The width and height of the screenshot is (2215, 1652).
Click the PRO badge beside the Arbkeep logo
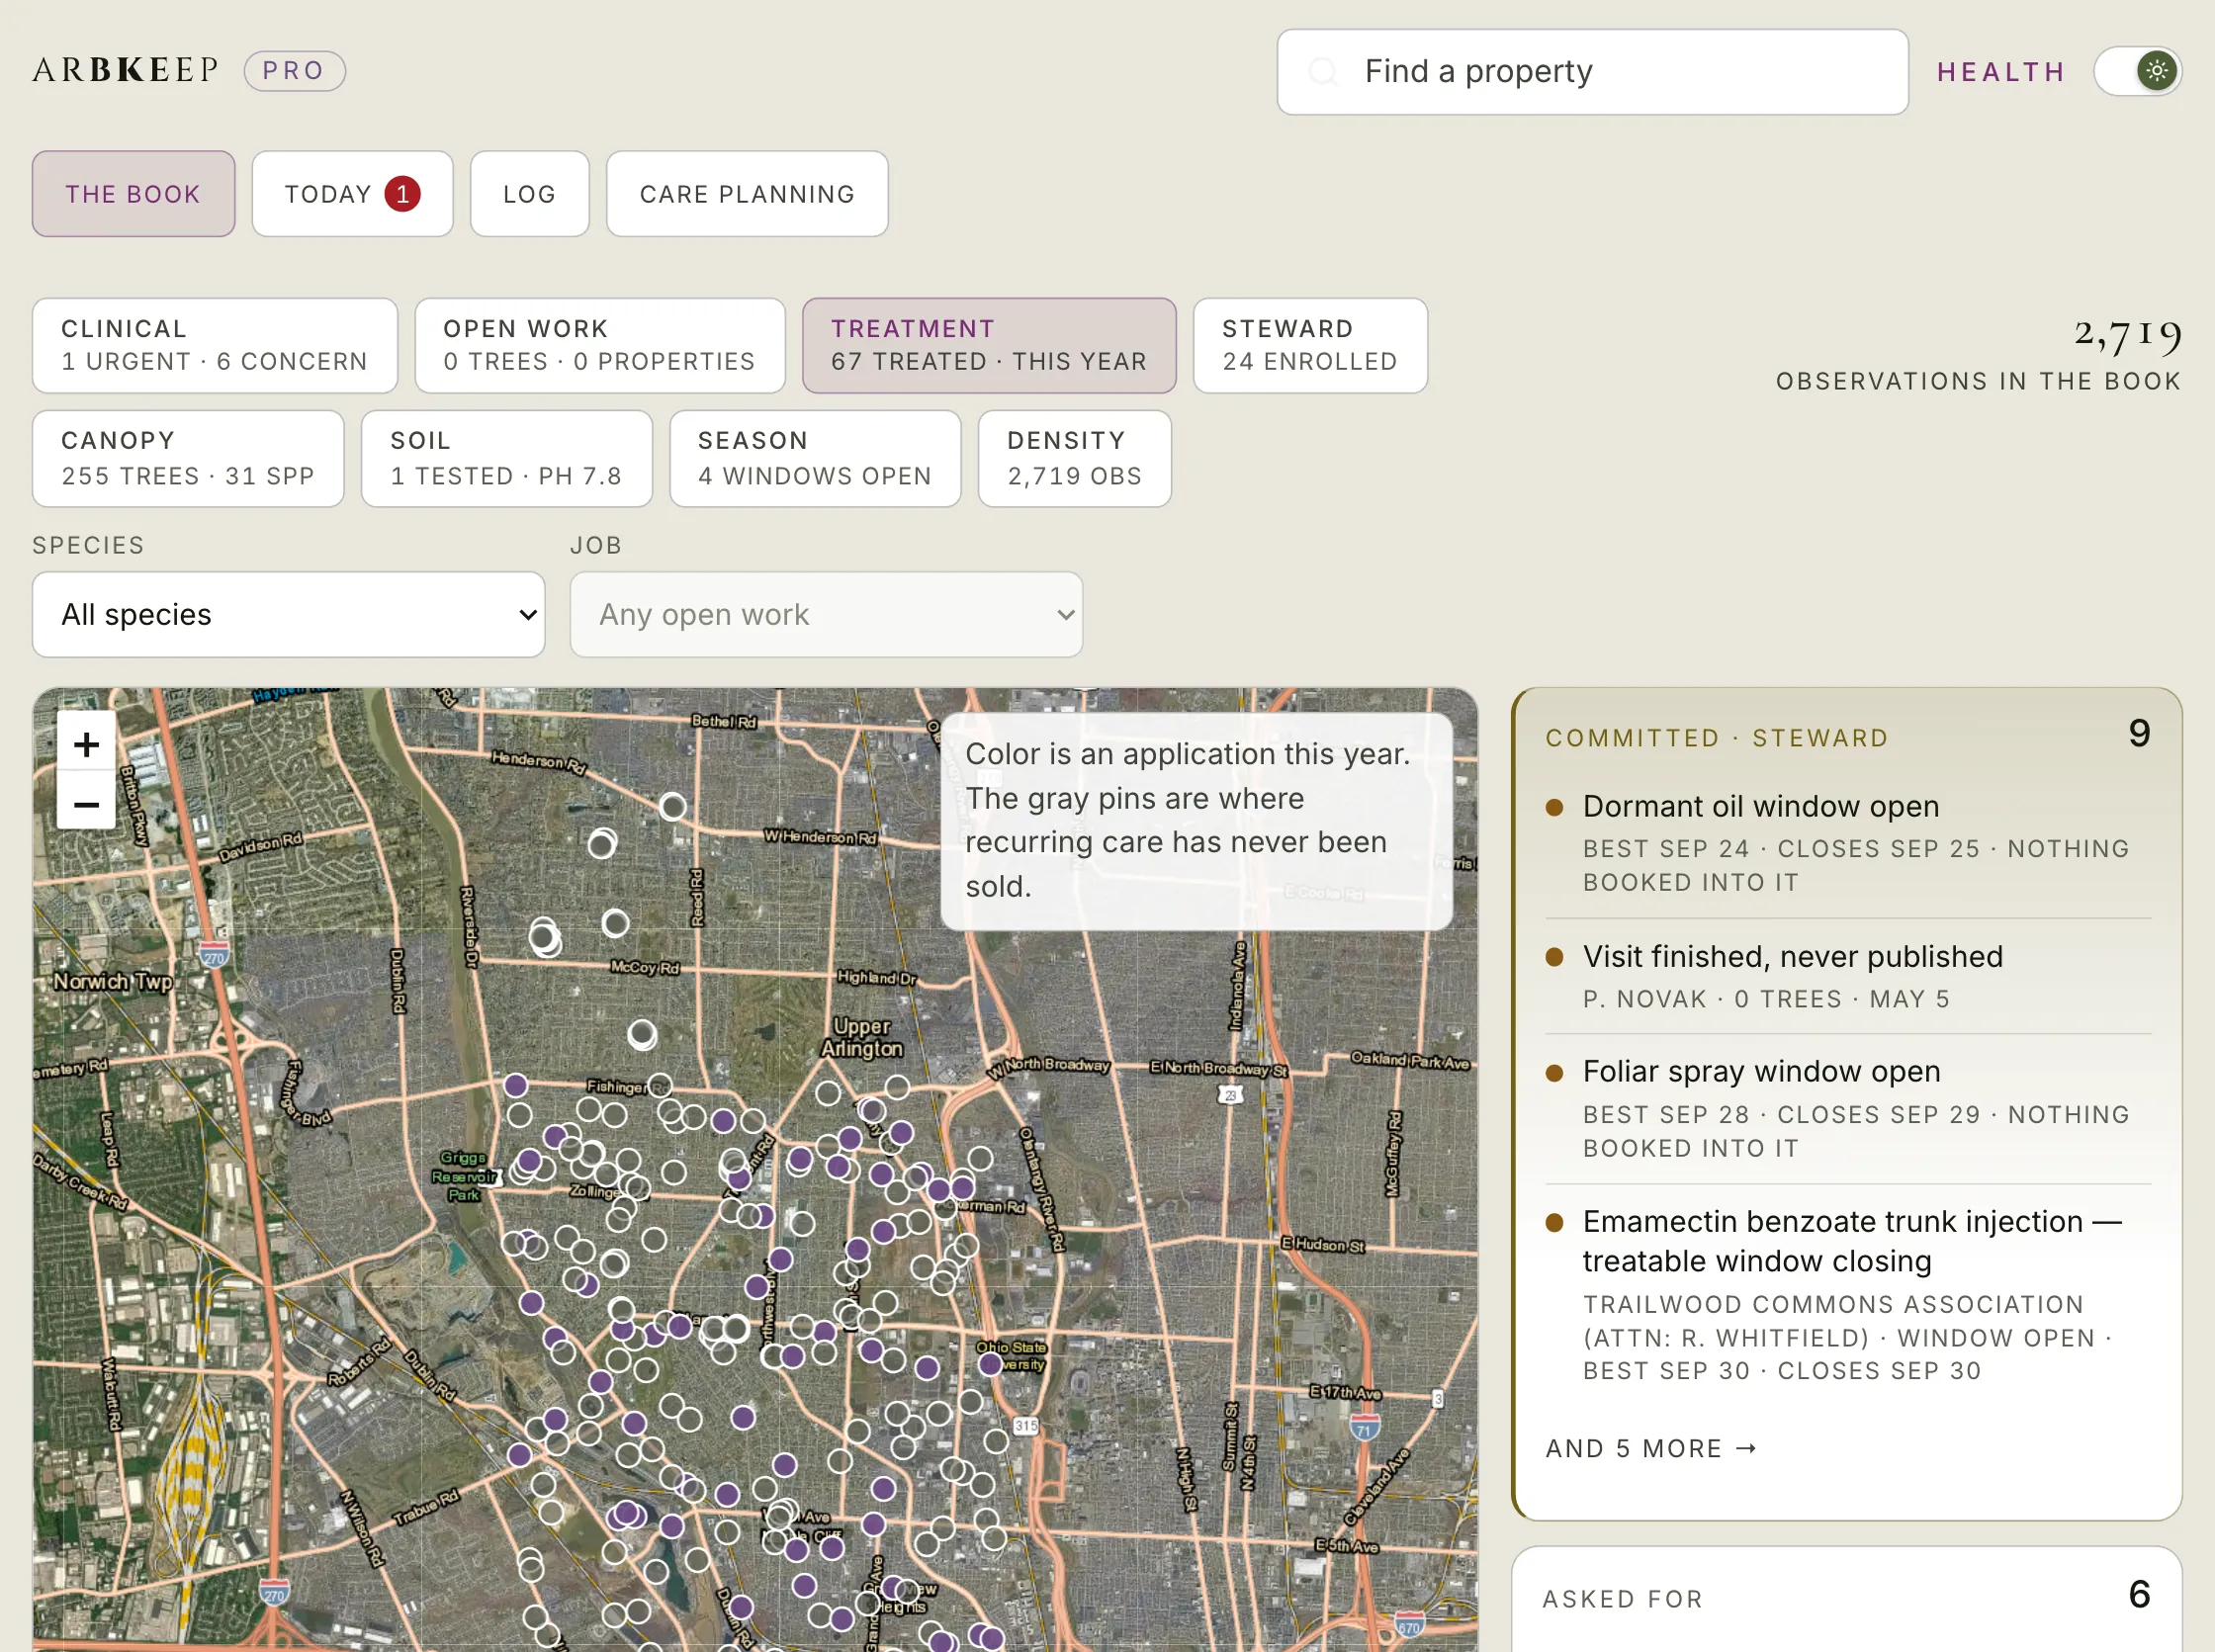[x=295, y=71]
